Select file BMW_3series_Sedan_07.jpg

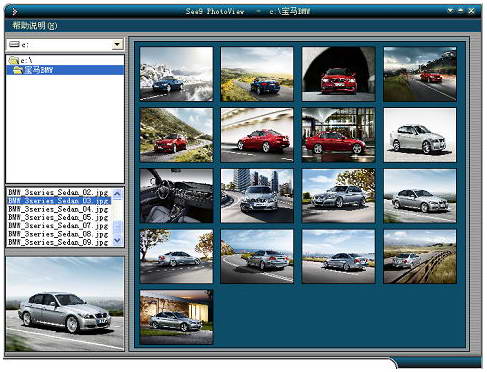[58, 226]
